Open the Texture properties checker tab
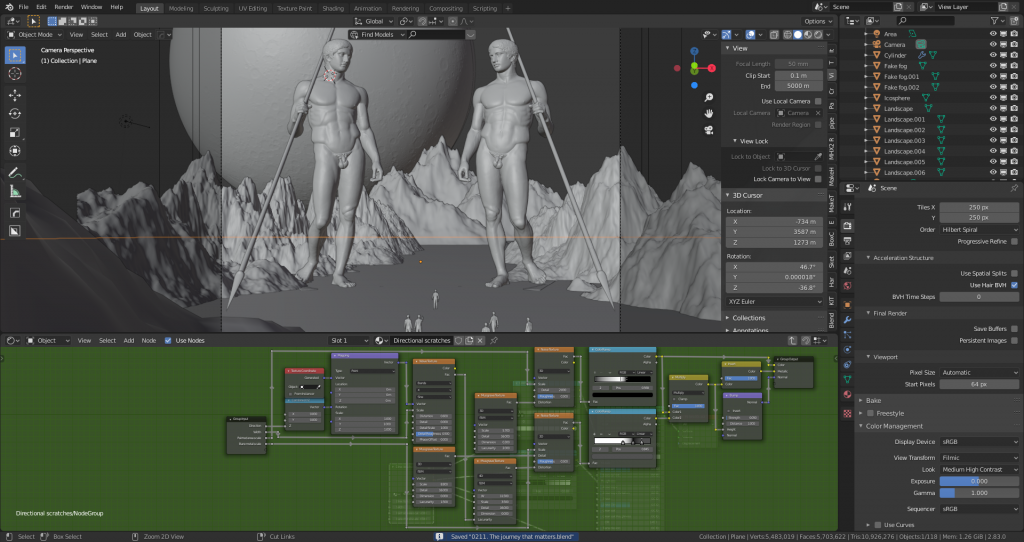Screen dimensions: 1024x542 [x=847, y=413]
